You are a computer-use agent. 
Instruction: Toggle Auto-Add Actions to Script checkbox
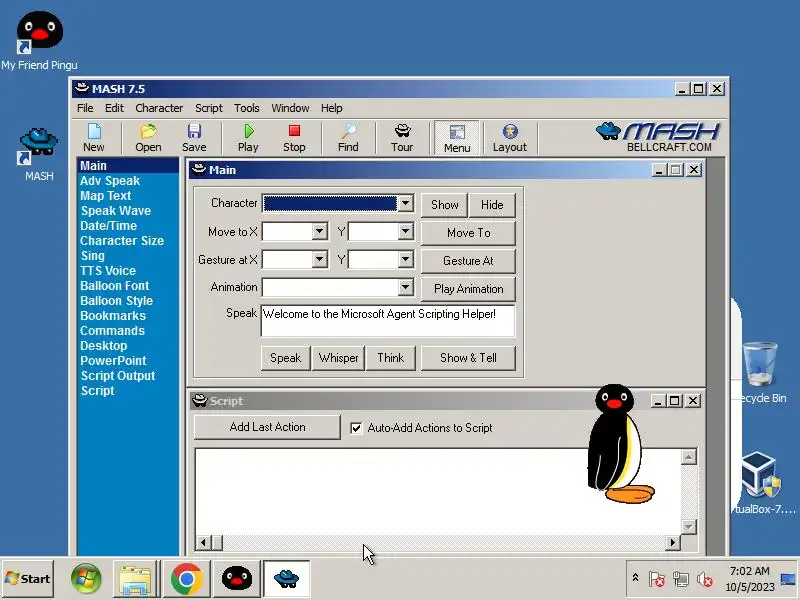pos(356,428)
